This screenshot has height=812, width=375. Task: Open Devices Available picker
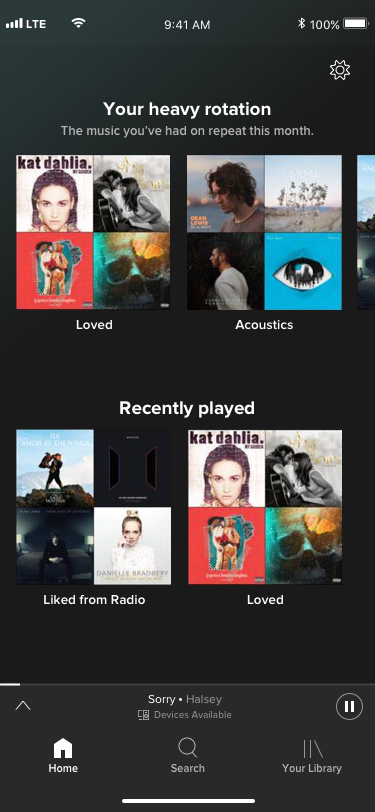click(x=185, y=715)
